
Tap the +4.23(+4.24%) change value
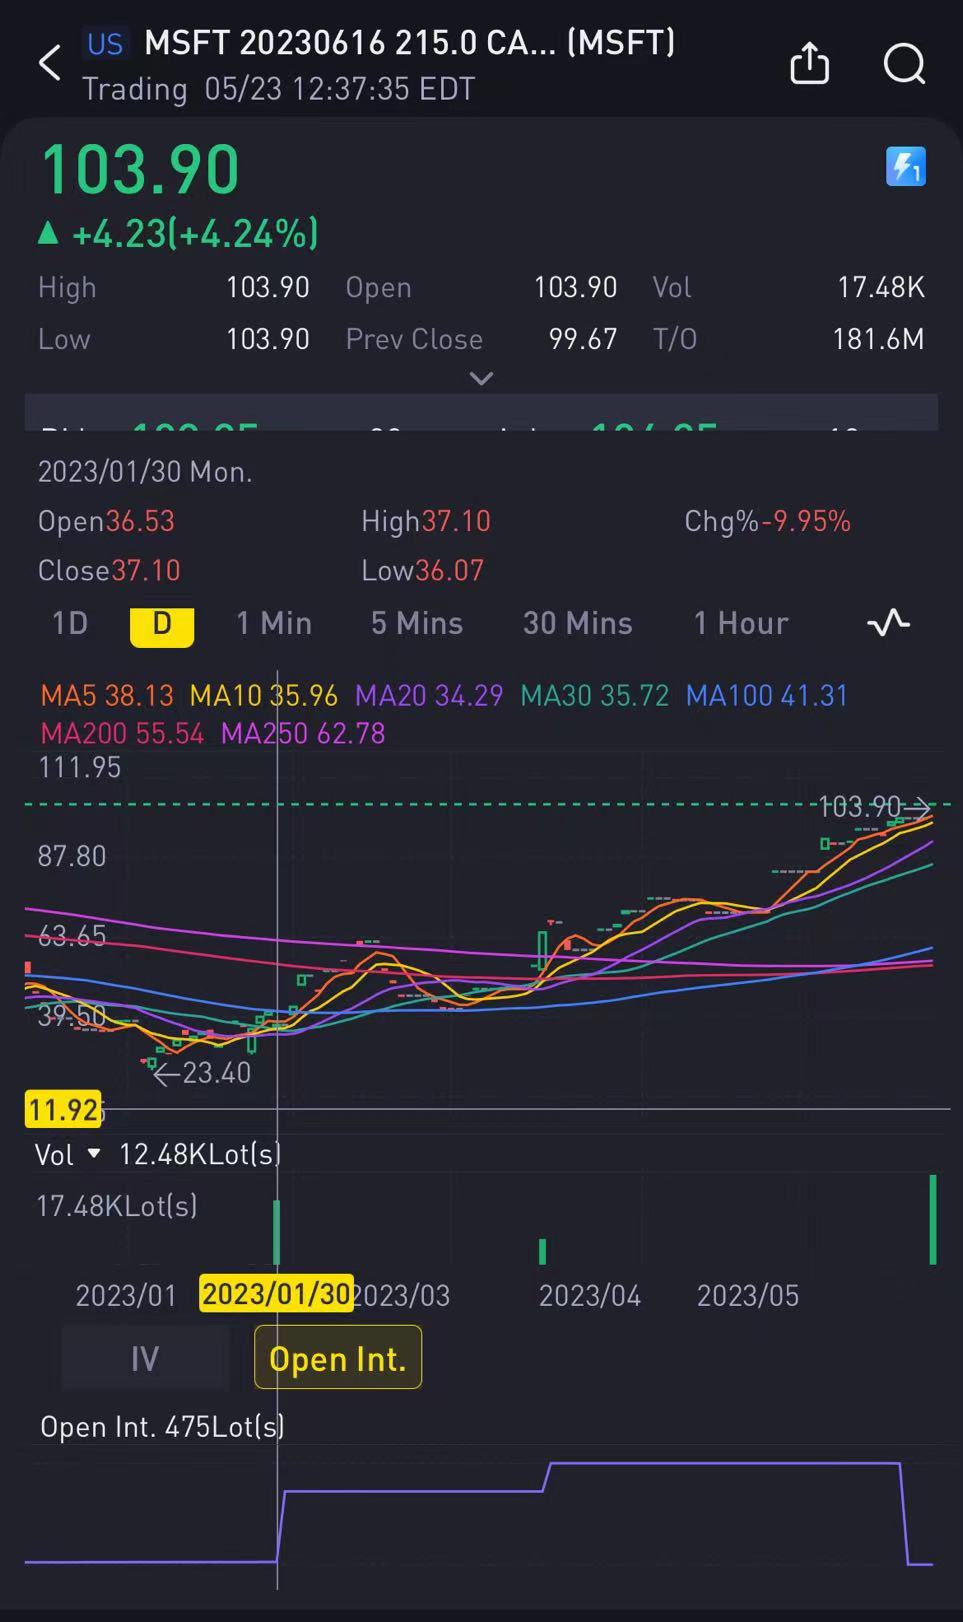coord(195,233)
